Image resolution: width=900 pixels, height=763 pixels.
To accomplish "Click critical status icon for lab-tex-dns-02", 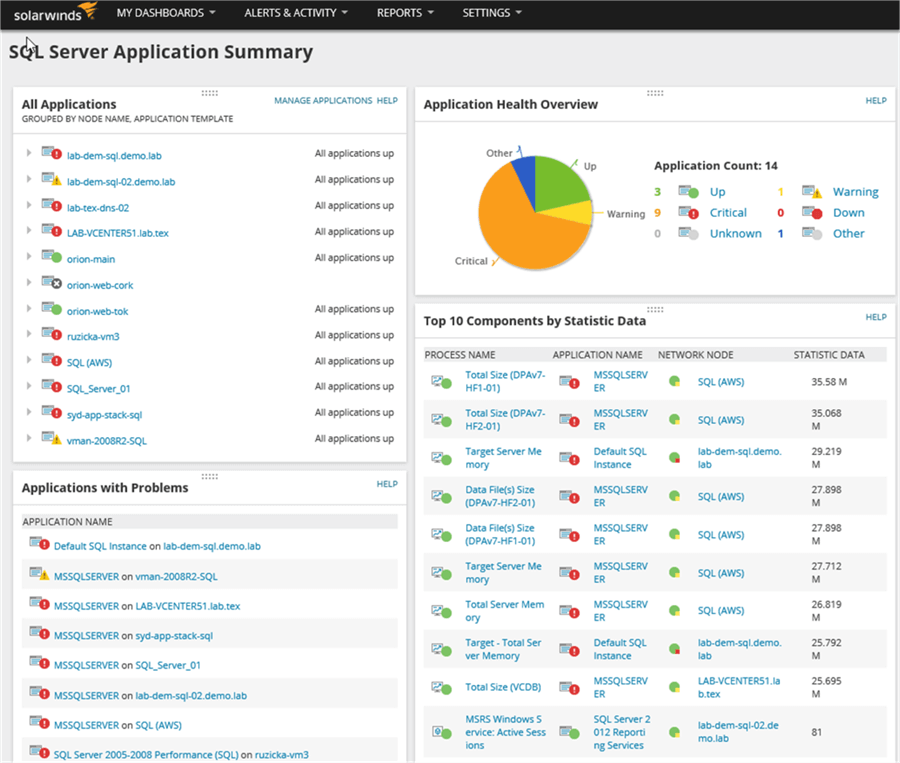I will [52, 204].
